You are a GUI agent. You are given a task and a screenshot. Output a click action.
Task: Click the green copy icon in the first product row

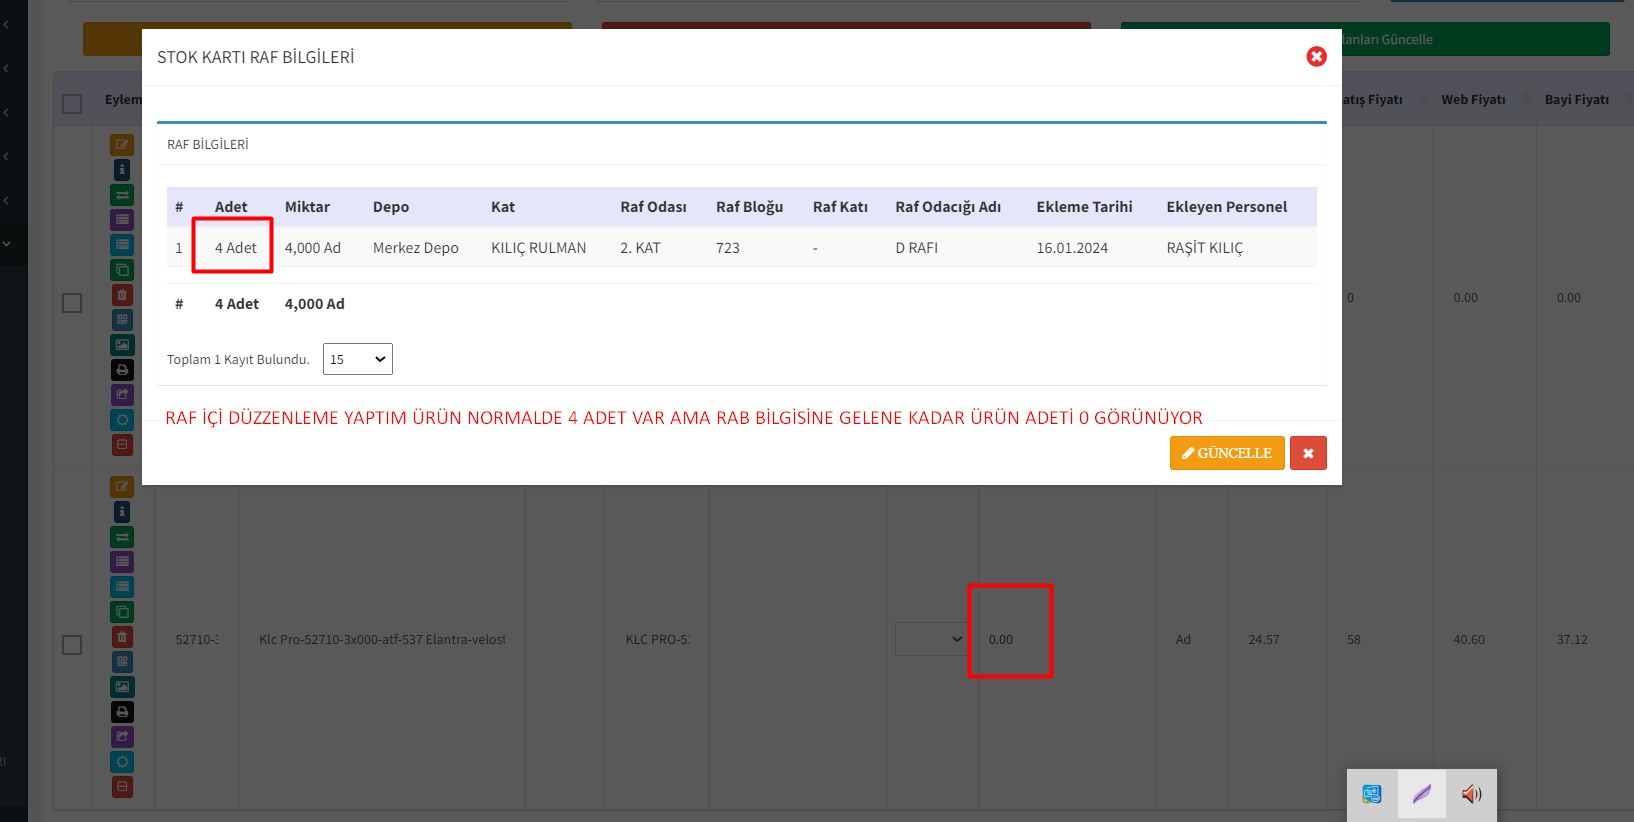tap(122, 270)
